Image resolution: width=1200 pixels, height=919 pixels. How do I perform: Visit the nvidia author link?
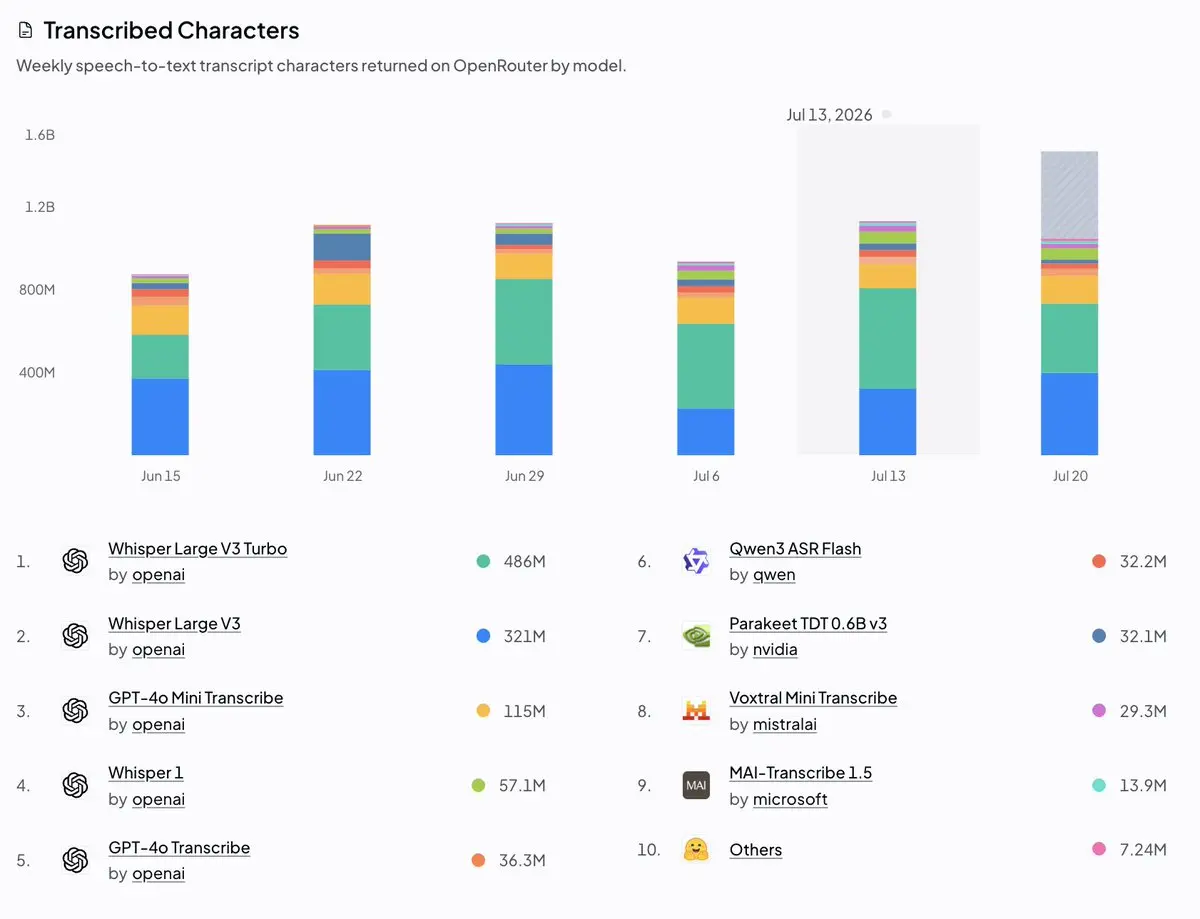pos(775,650)
